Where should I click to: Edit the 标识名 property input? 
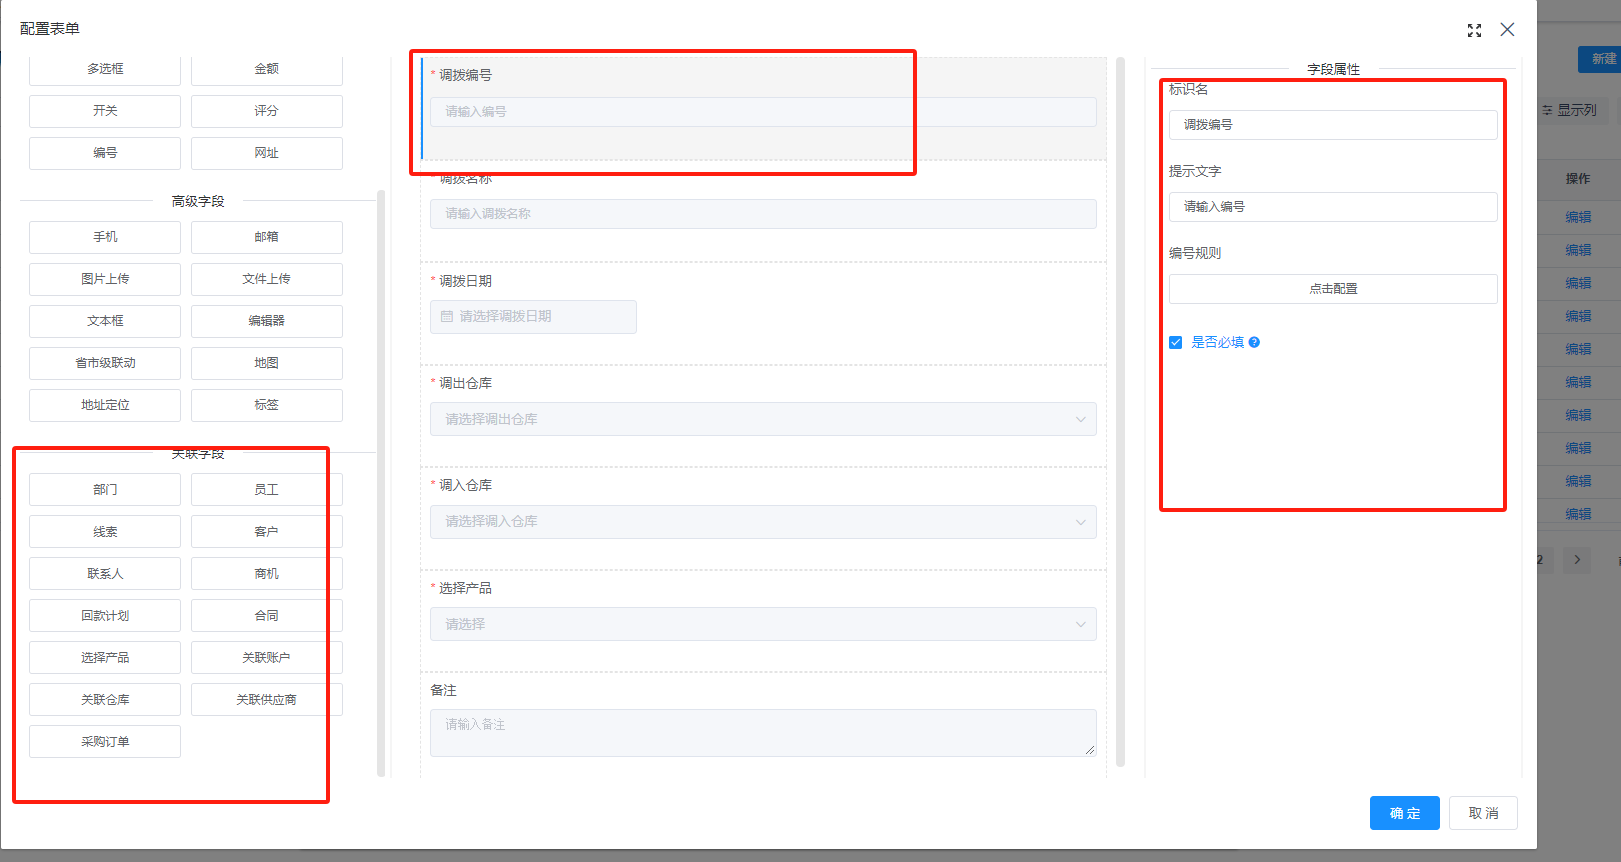point(1333,125)
